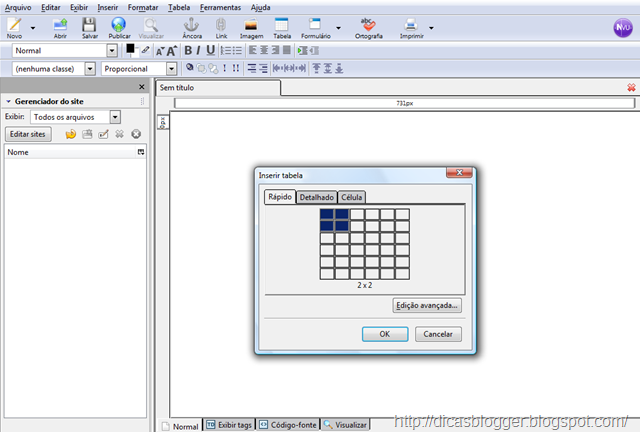Click the smaller font size icon

[x=160, y=51]
